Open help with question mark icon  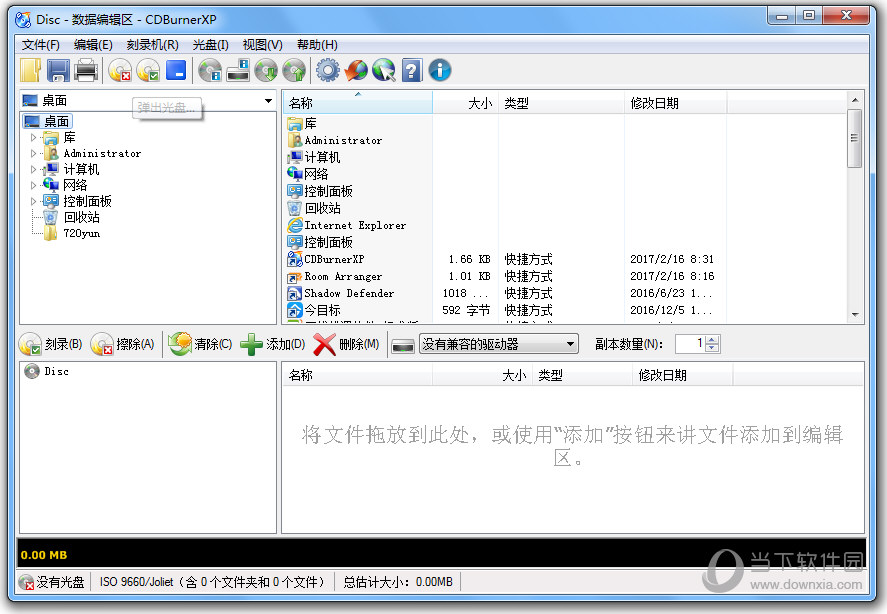click(412, 71)
